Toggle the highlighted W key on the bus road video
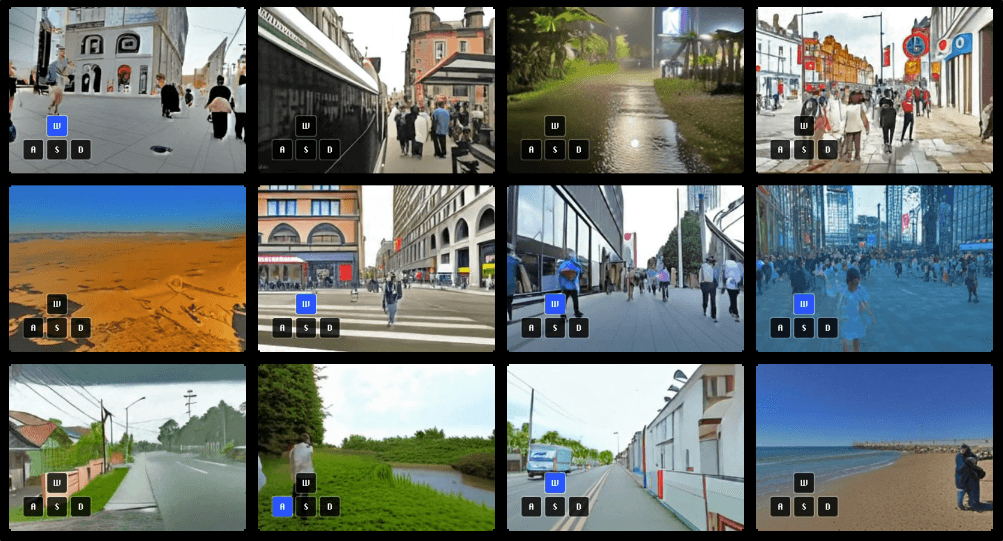This screenshot has width=1003, height=541. [x=555, y=483]
